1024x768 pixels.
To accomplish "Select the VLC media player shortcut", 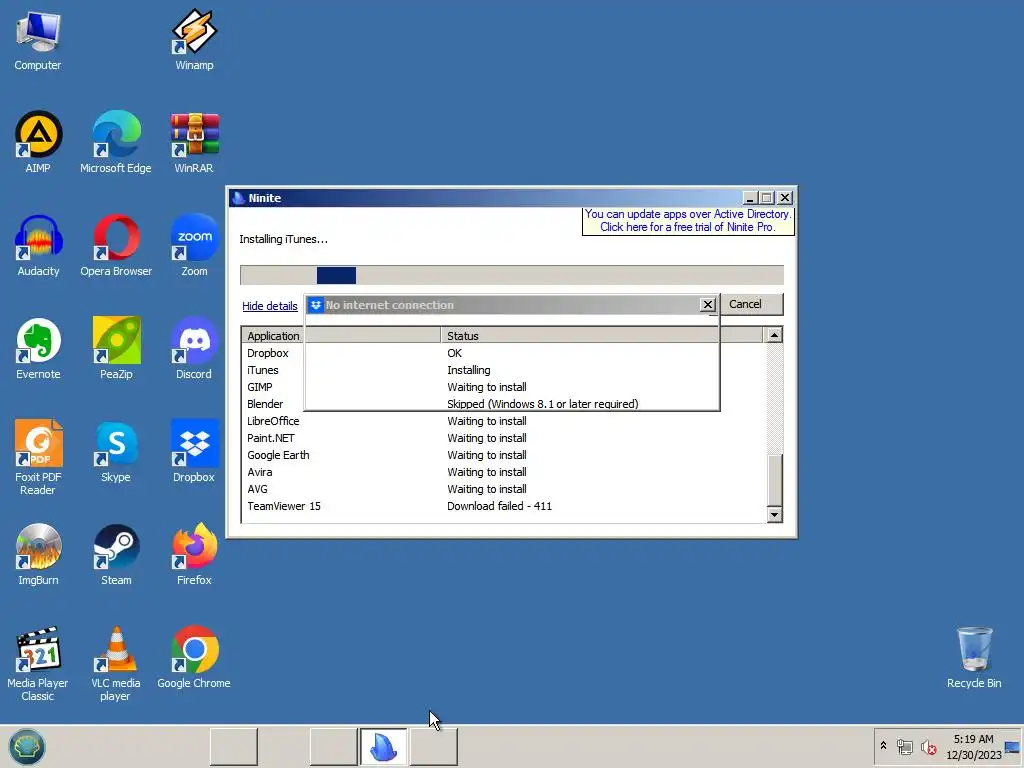I will tap(116, 664).
